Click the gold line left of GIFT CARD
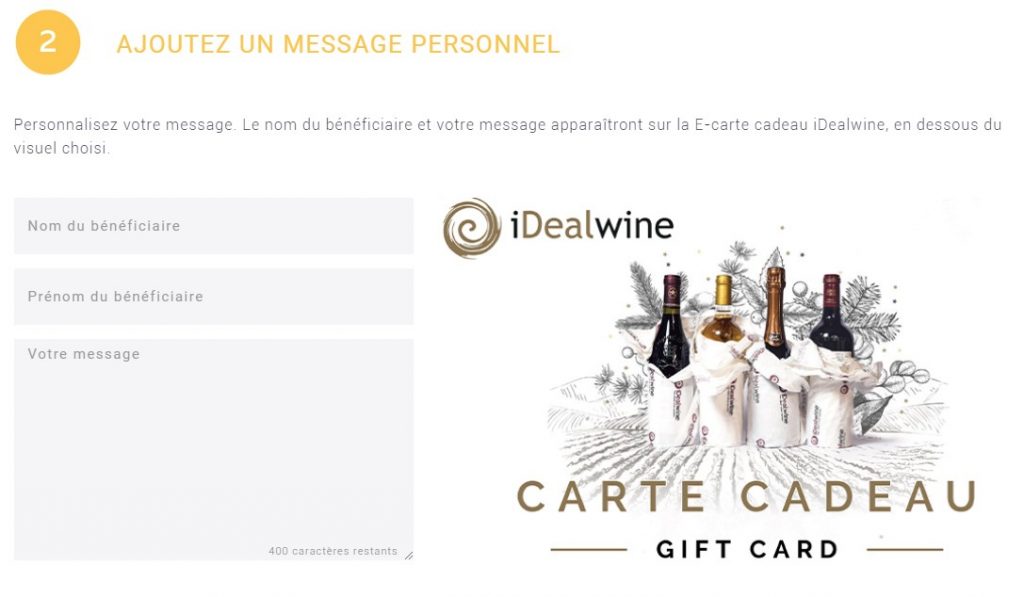This screenshot has width=1024, height=597. tap(588, 550)
